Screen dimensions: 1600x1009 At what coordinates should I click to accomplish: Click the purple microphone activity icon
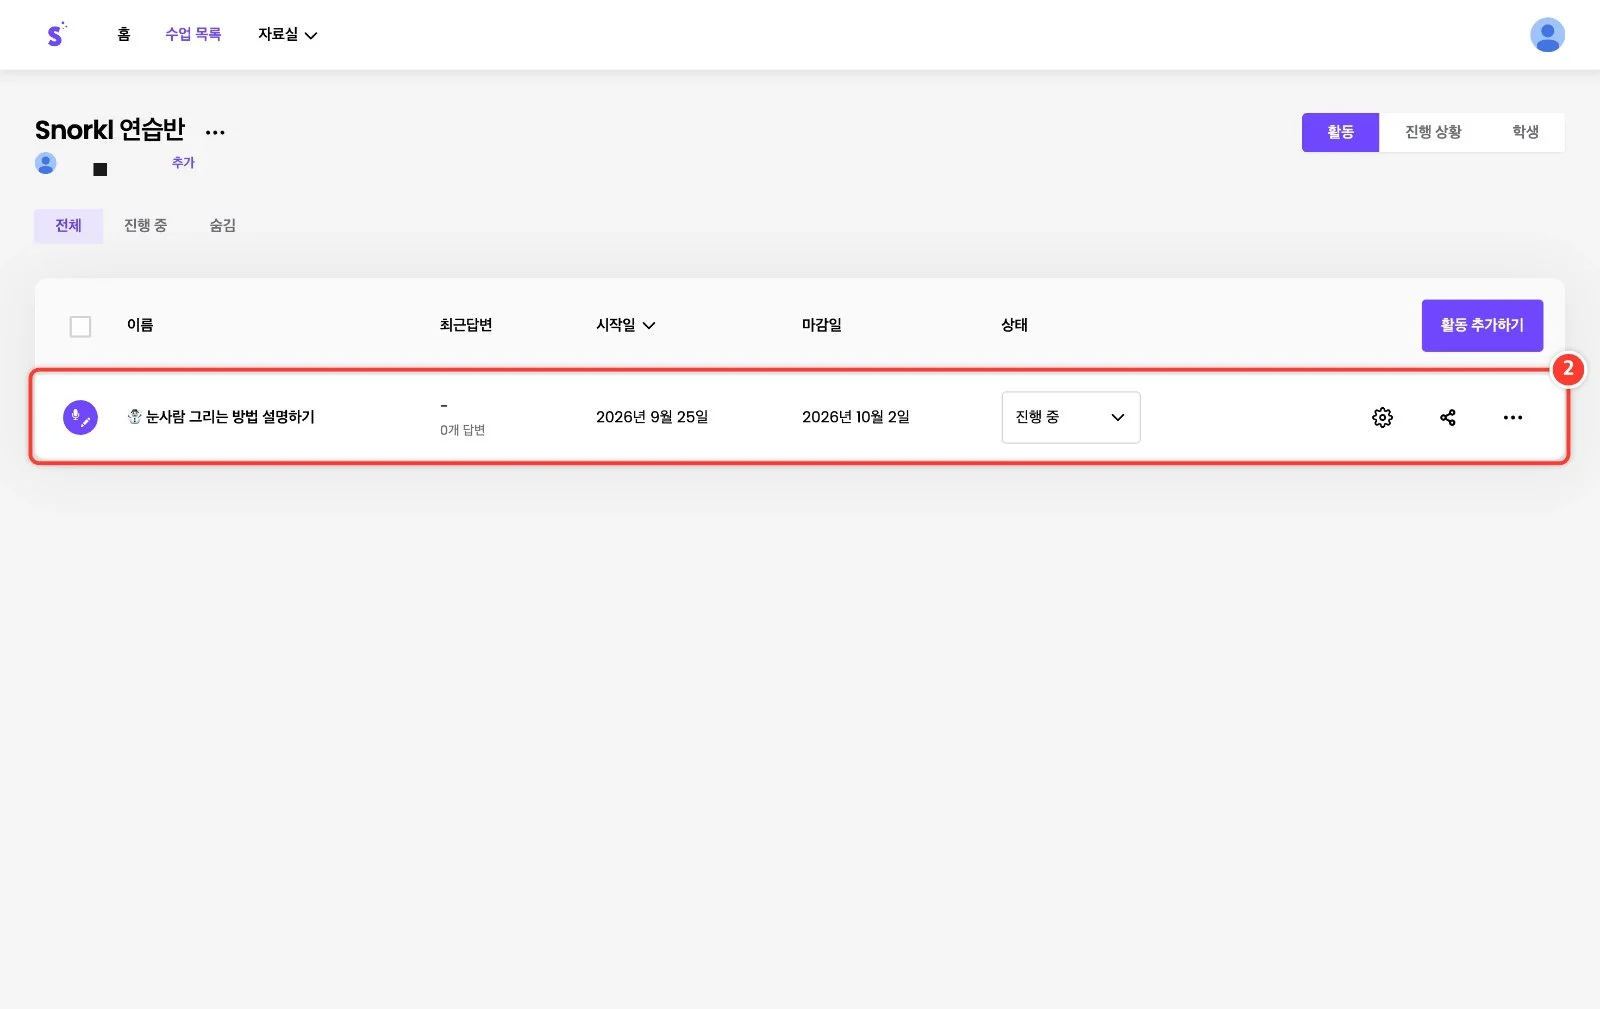point(80,417)
